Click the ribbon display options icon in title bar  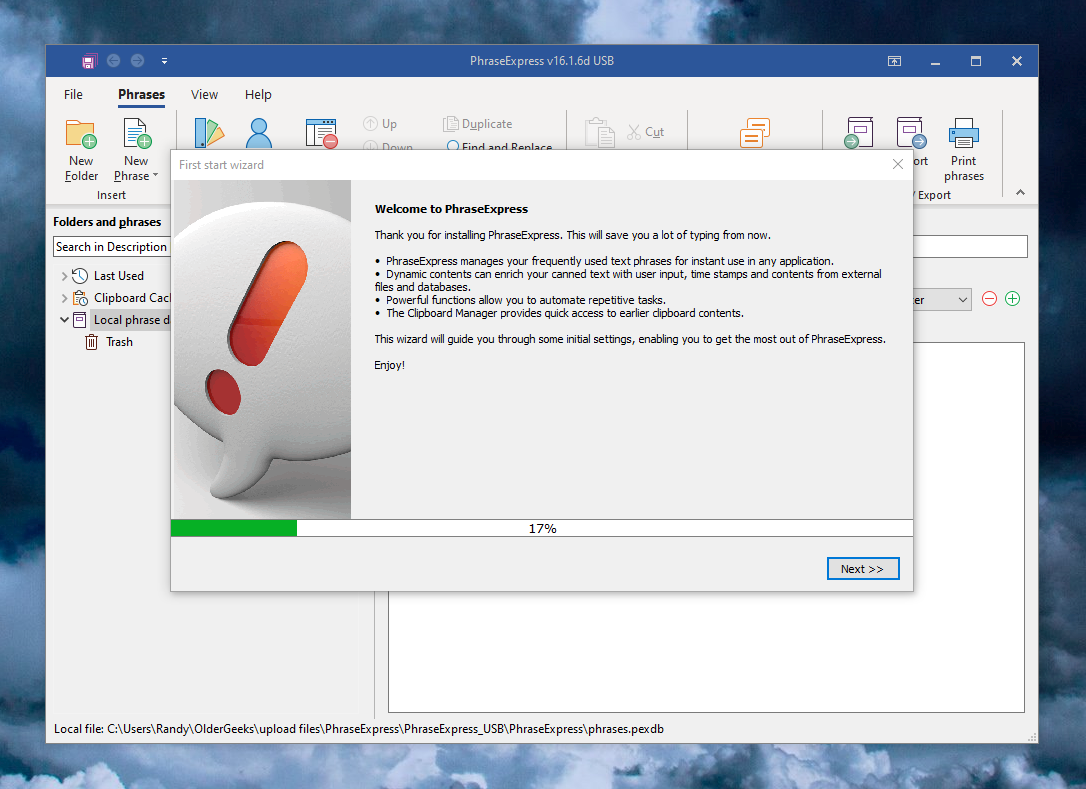[895, 61]
